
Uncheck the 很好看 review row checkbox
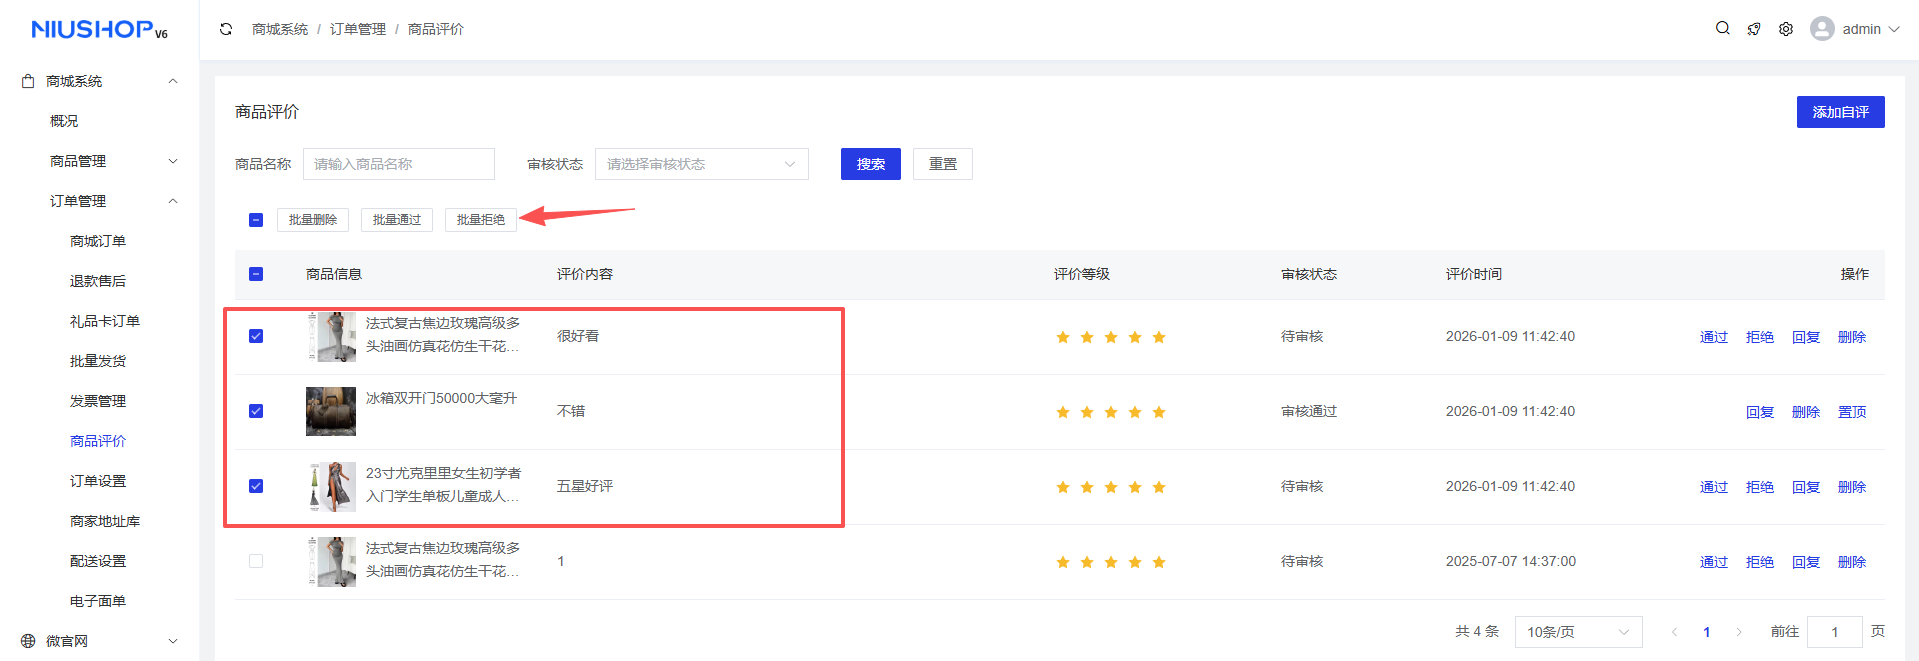[x=256, y=336]
